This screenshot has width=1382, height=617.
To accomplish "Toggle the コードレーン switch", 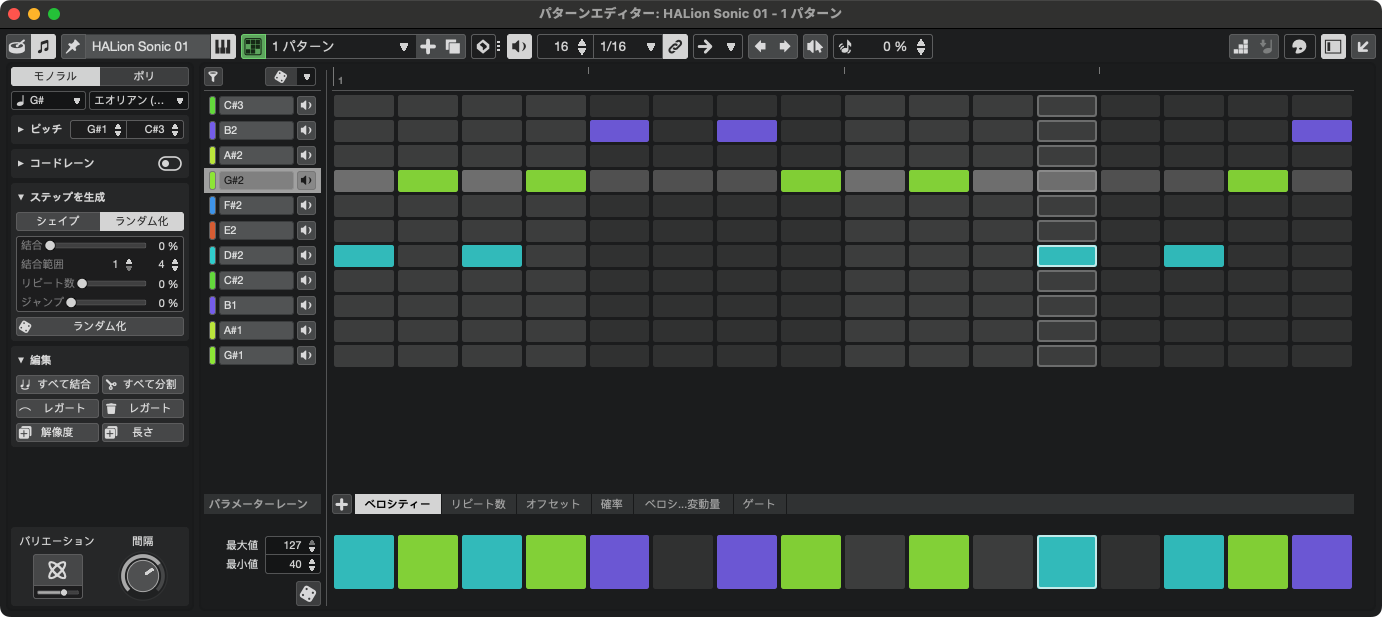I will pos(170,163).
